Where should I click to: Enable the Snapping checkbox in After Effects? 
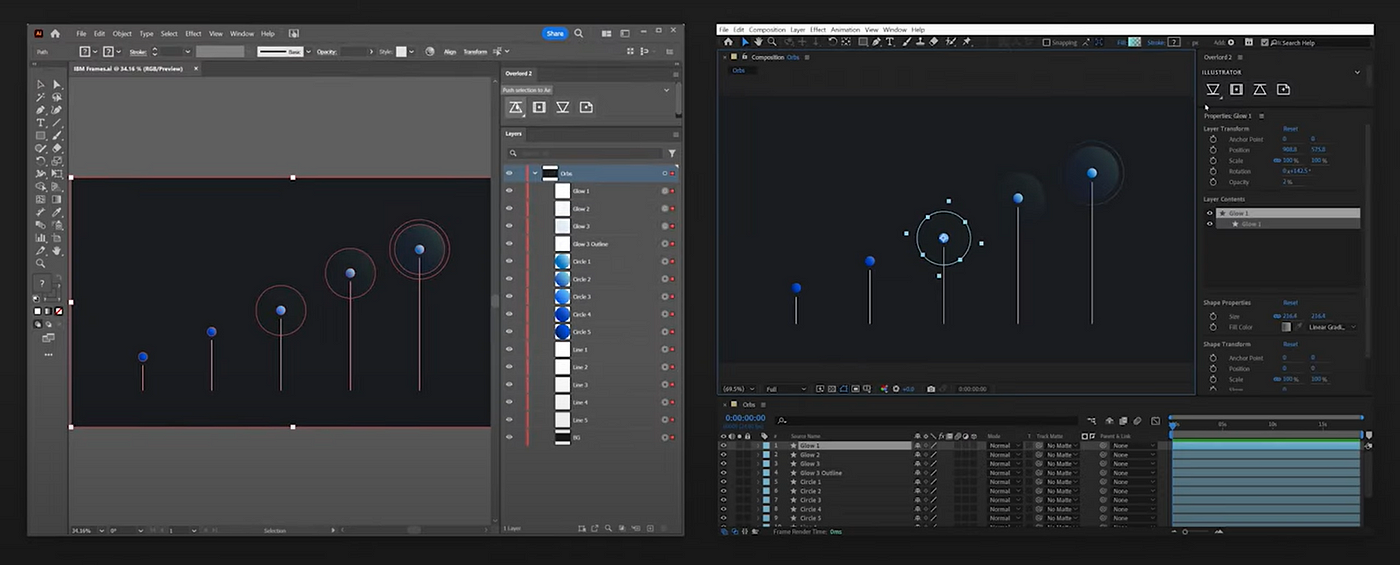point(1046,43)
